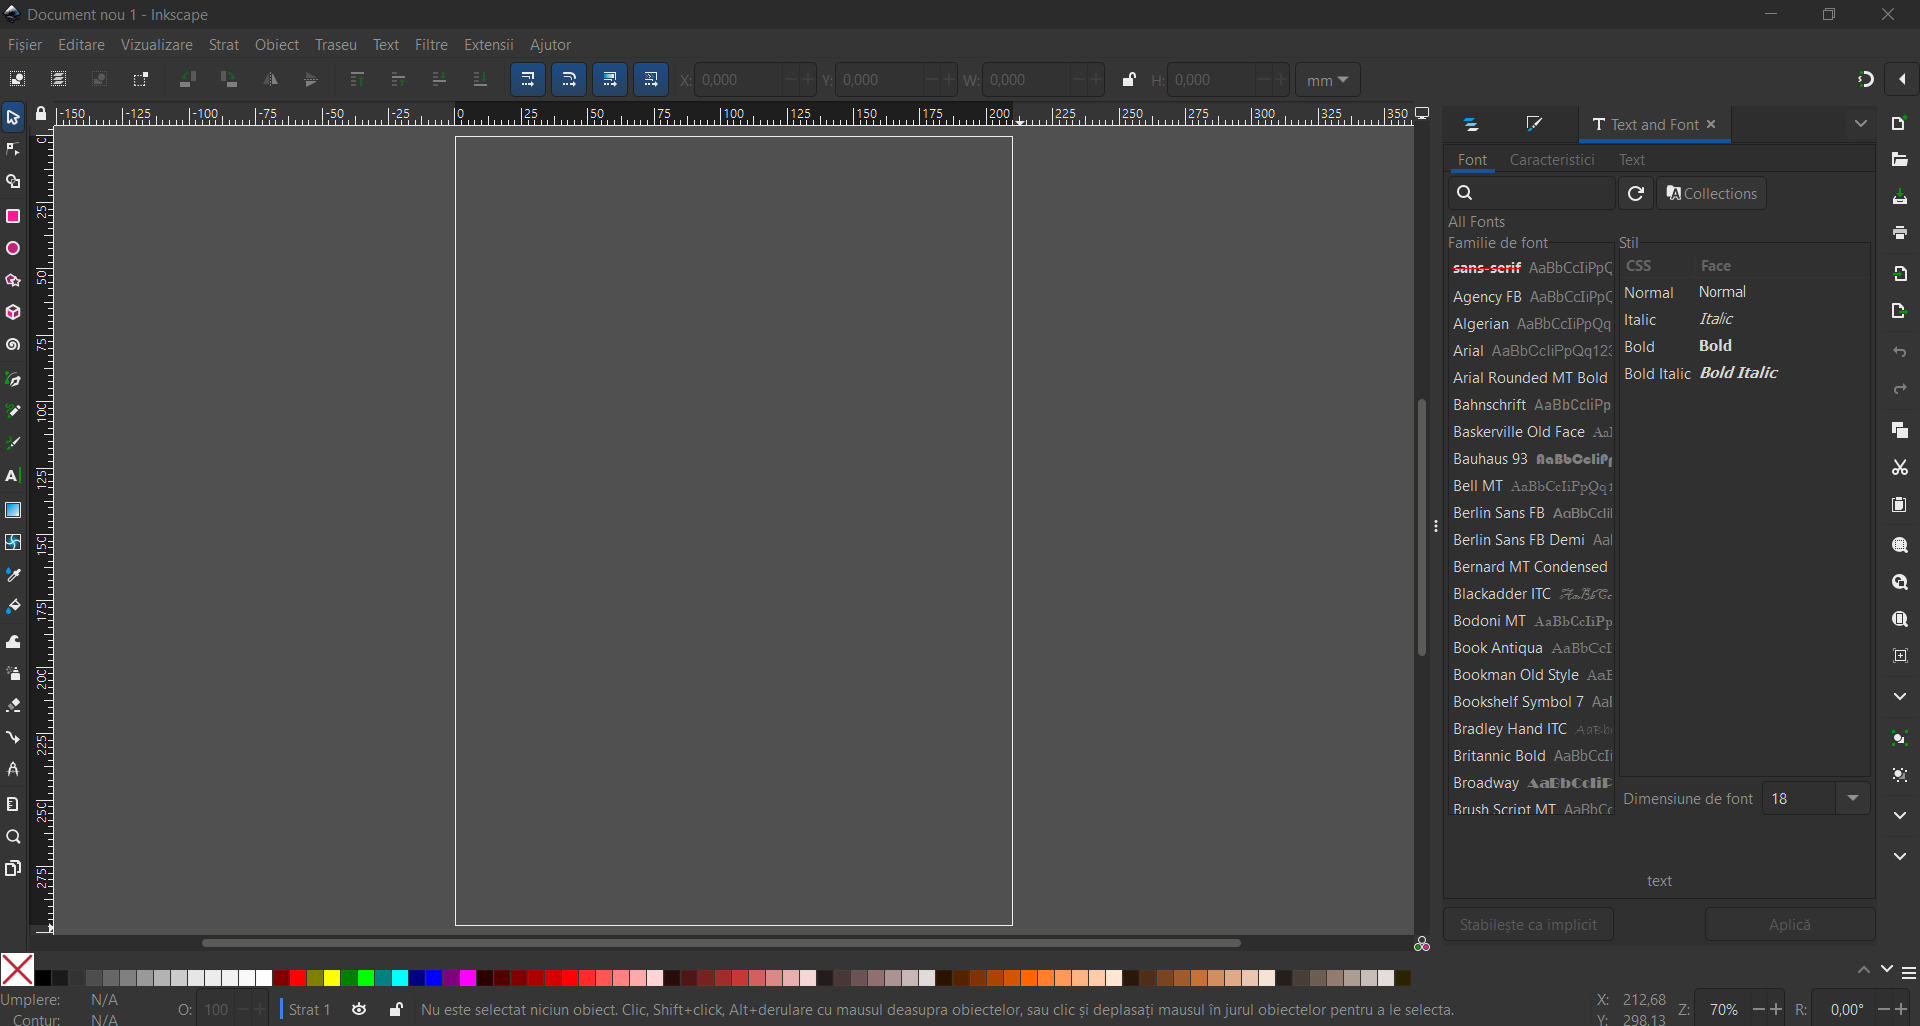Toggle snapping in the top bar
Viewport: 1920px width, 1026px height.
(x=1865, y=79)
